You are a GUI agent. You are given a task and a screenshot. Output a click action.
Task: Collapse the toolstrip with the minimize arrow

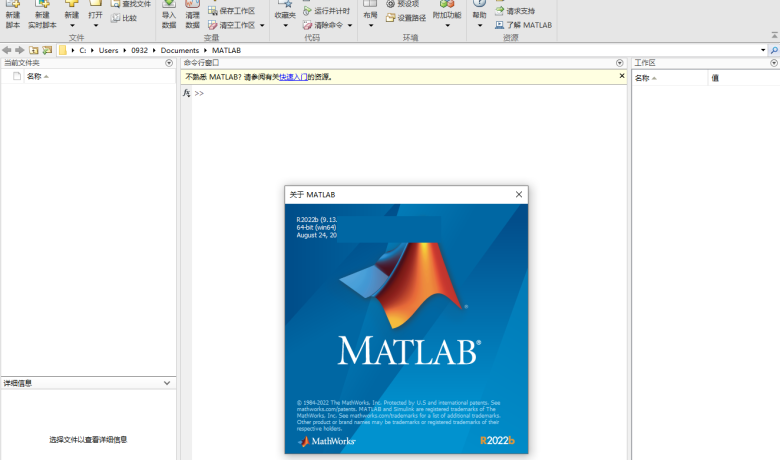coord(775,35)
